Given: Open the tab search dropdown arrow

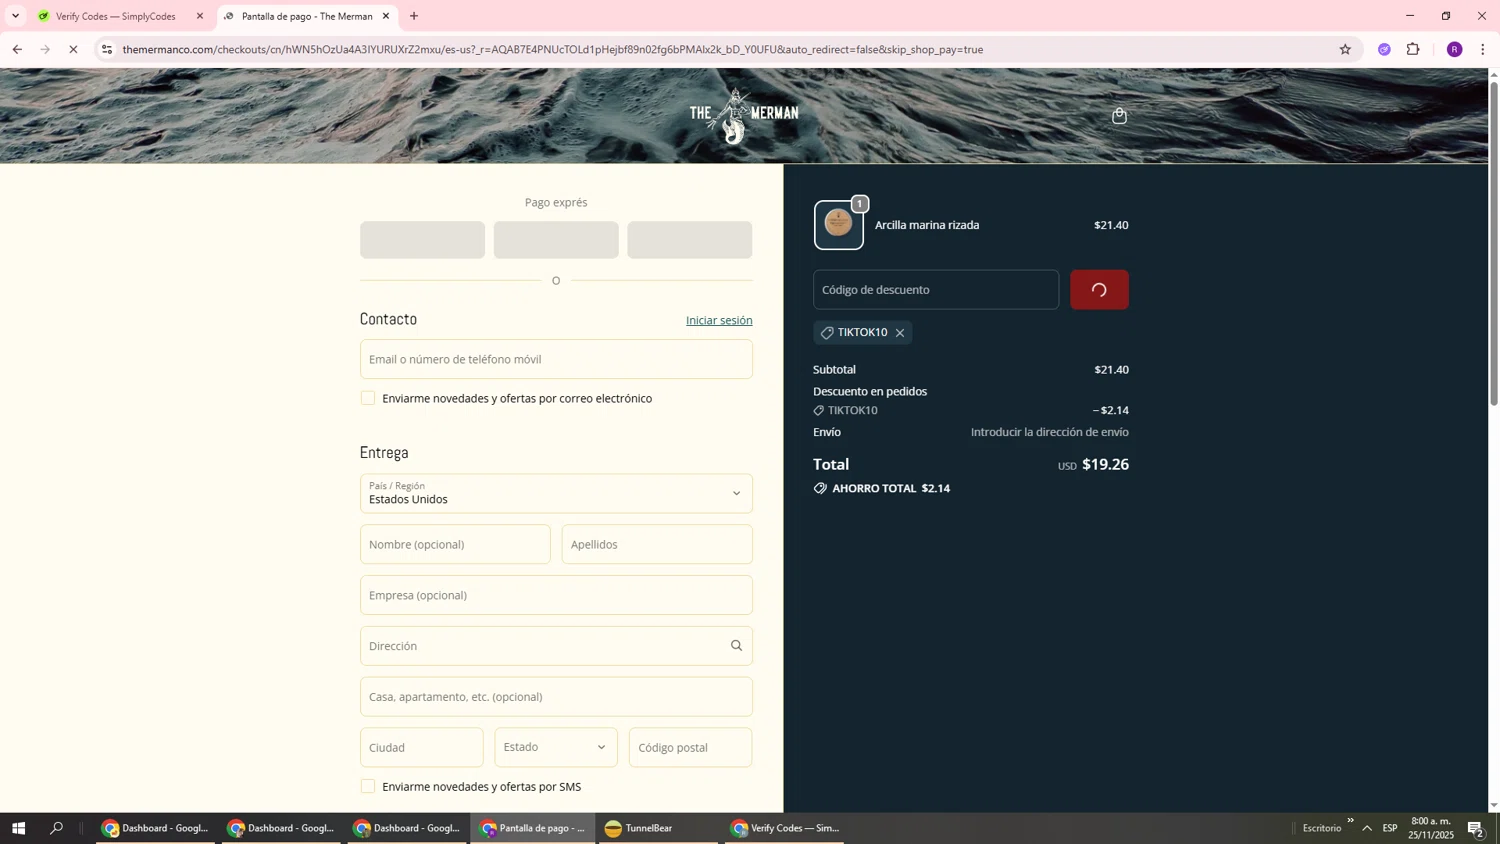Looking at the screenshot, I should (x=15, y=16).
